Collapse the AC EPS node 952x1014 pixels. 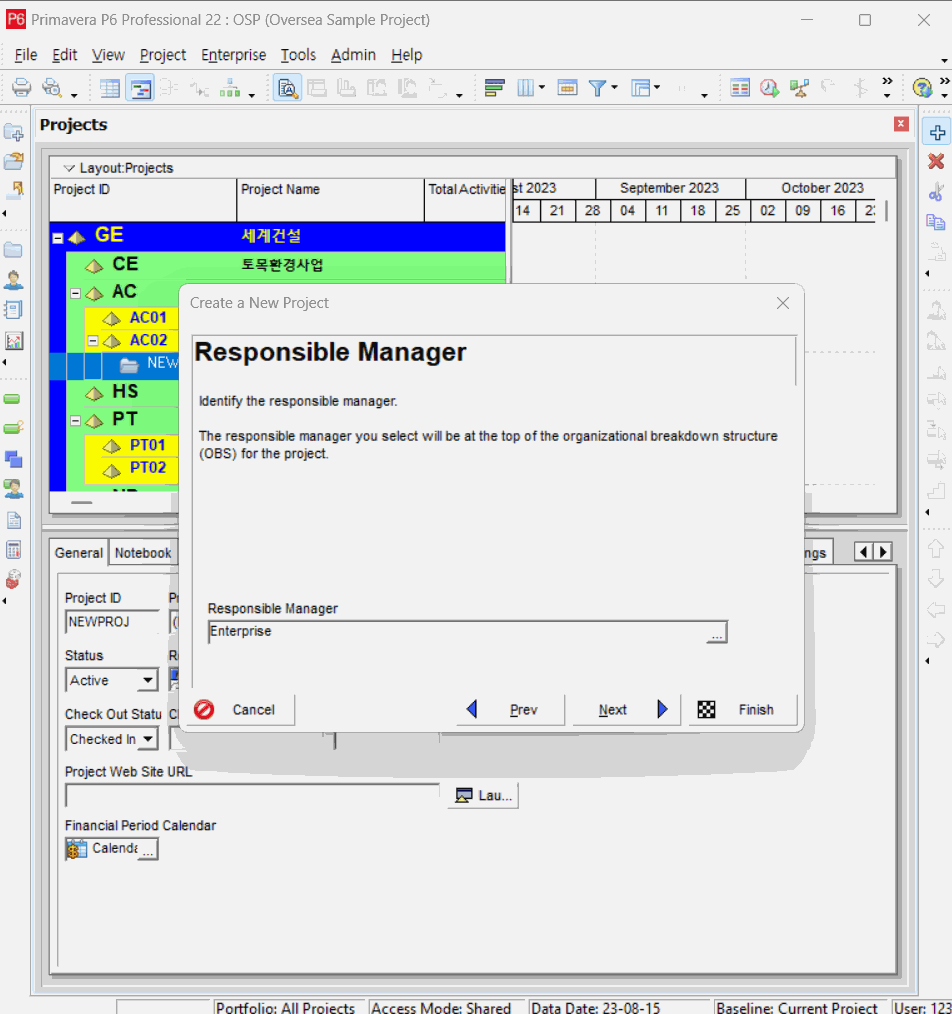76,294
